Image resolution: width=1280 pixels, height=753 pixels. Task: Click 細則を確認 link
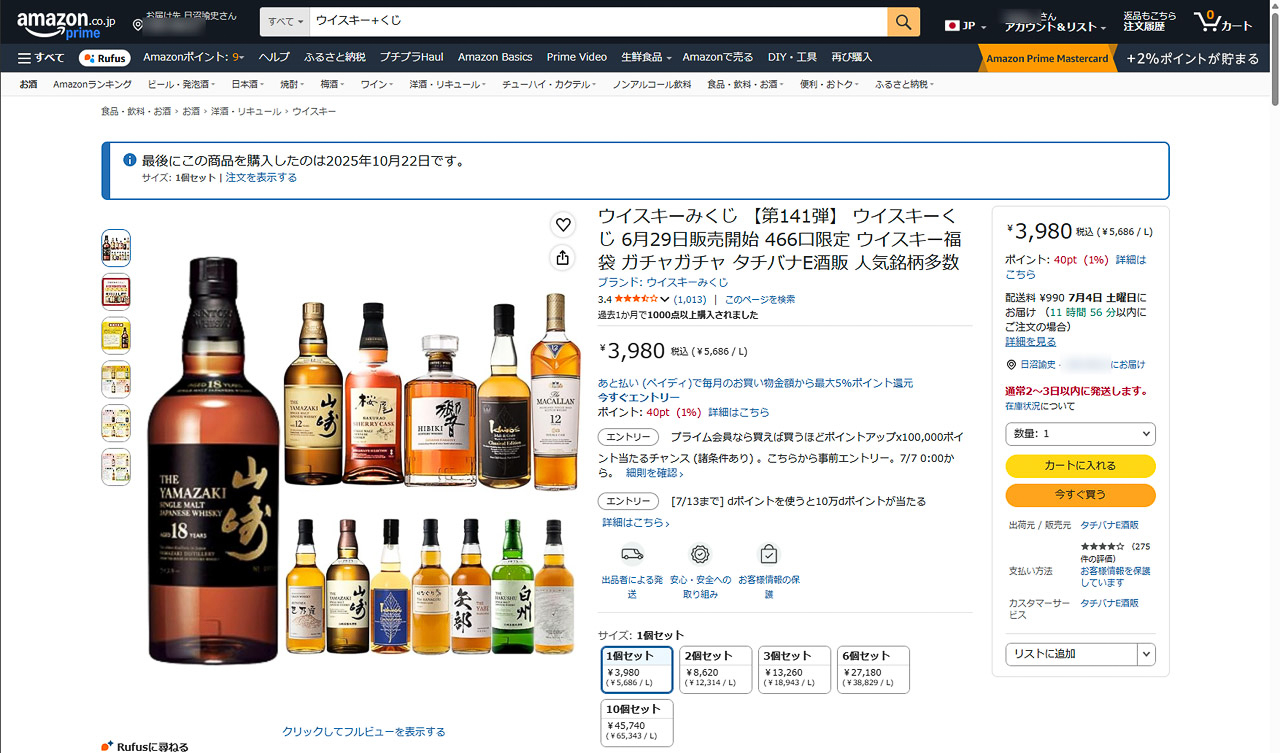click(x=655, y=473)
